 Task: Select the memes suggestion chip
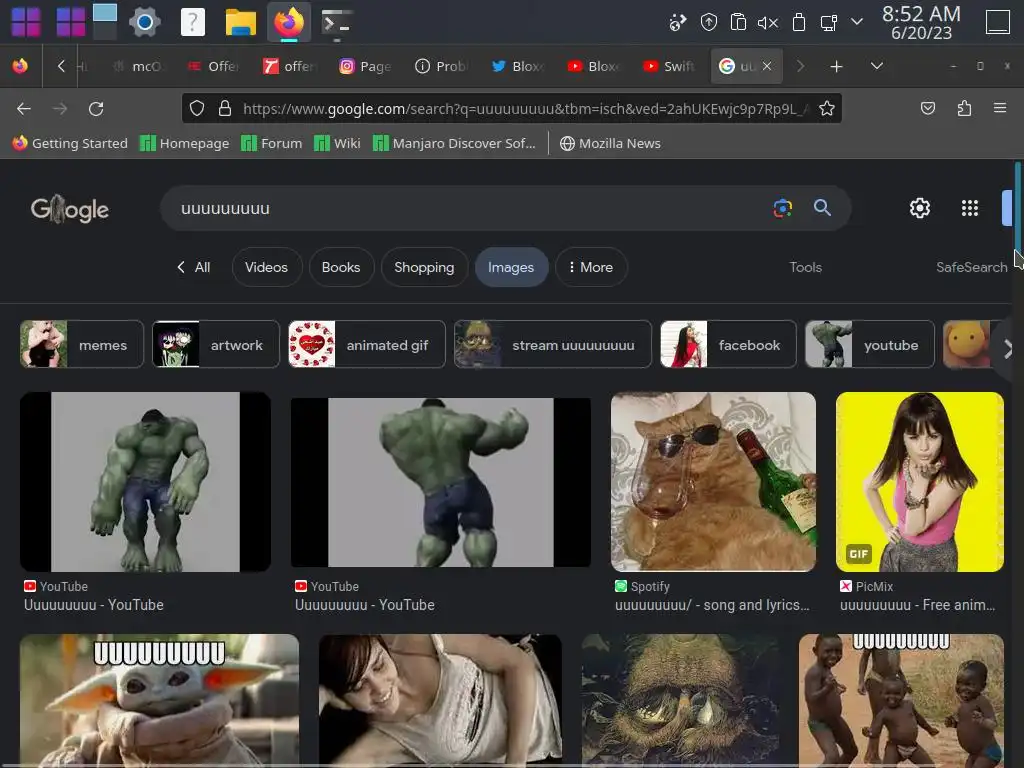pos(82,344)
